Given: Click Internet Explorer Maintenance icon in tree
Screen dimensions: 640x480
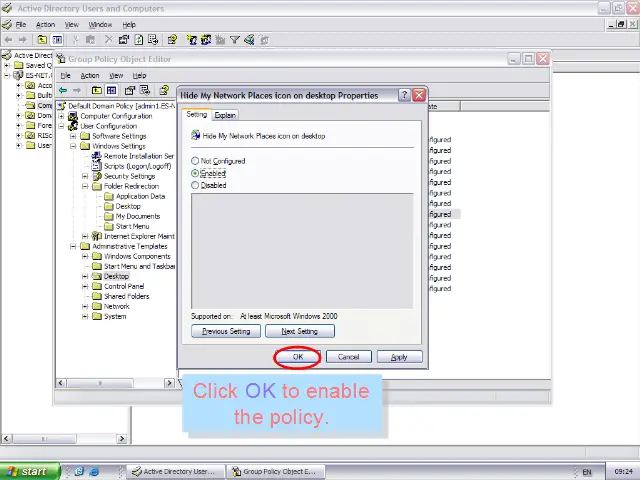Looking at the screenshot, I should pyautogui.click(x=97, y=236).
